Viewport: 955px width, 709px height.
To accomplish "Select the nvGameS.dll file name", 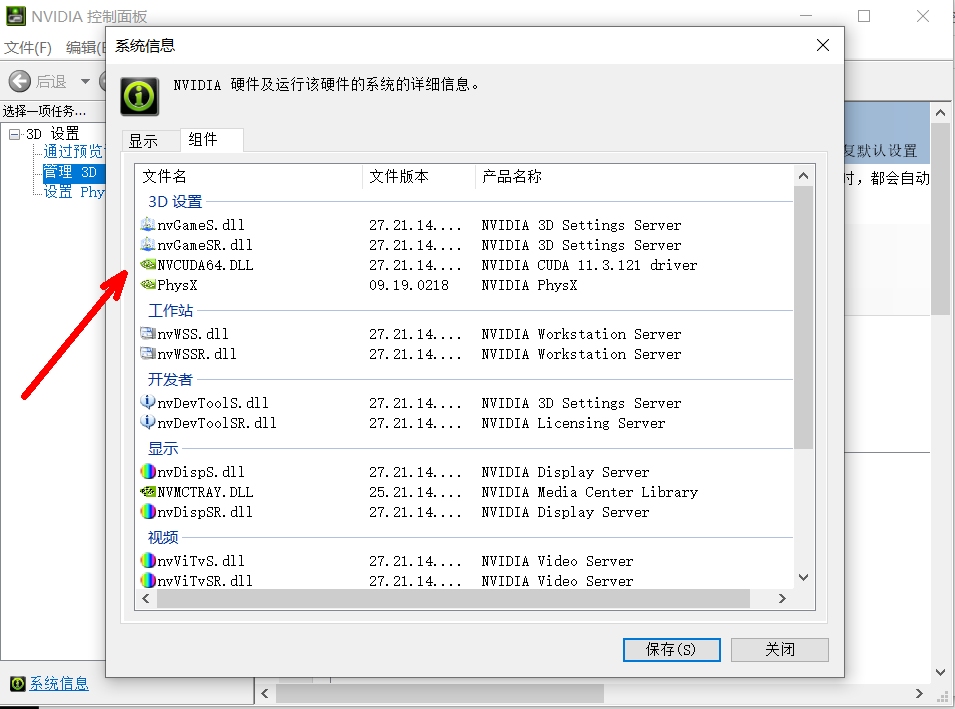I will [x=201, y=225].
